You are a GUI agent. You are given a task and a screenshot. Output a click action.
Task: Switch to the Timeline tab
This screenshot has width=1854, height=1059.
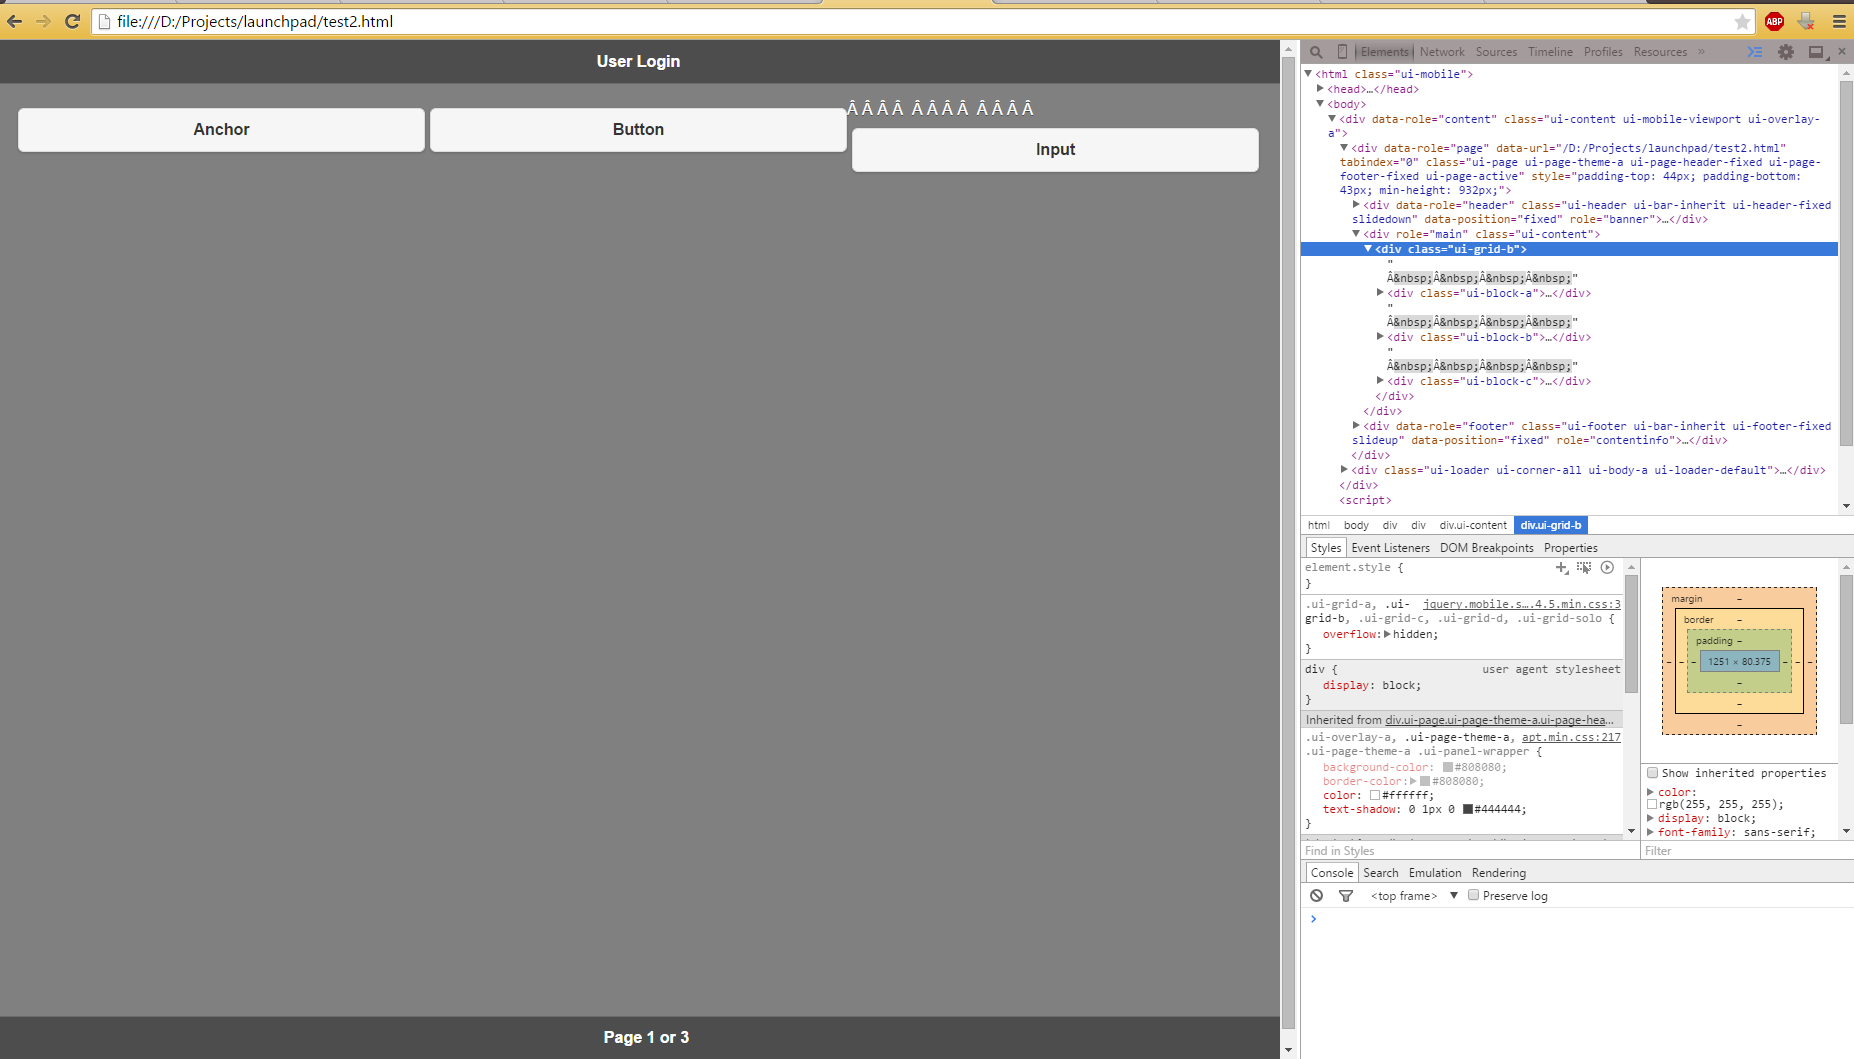coord(1550,52)
